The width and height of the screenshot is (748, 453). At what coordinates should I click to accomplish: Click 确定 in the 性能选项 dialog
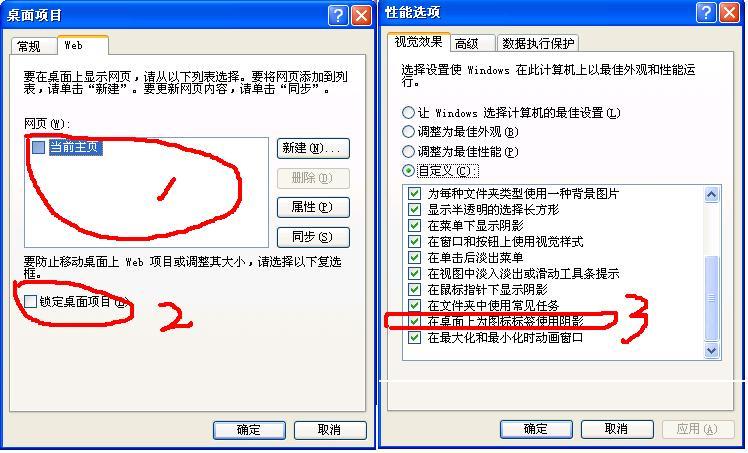(536, 429)
